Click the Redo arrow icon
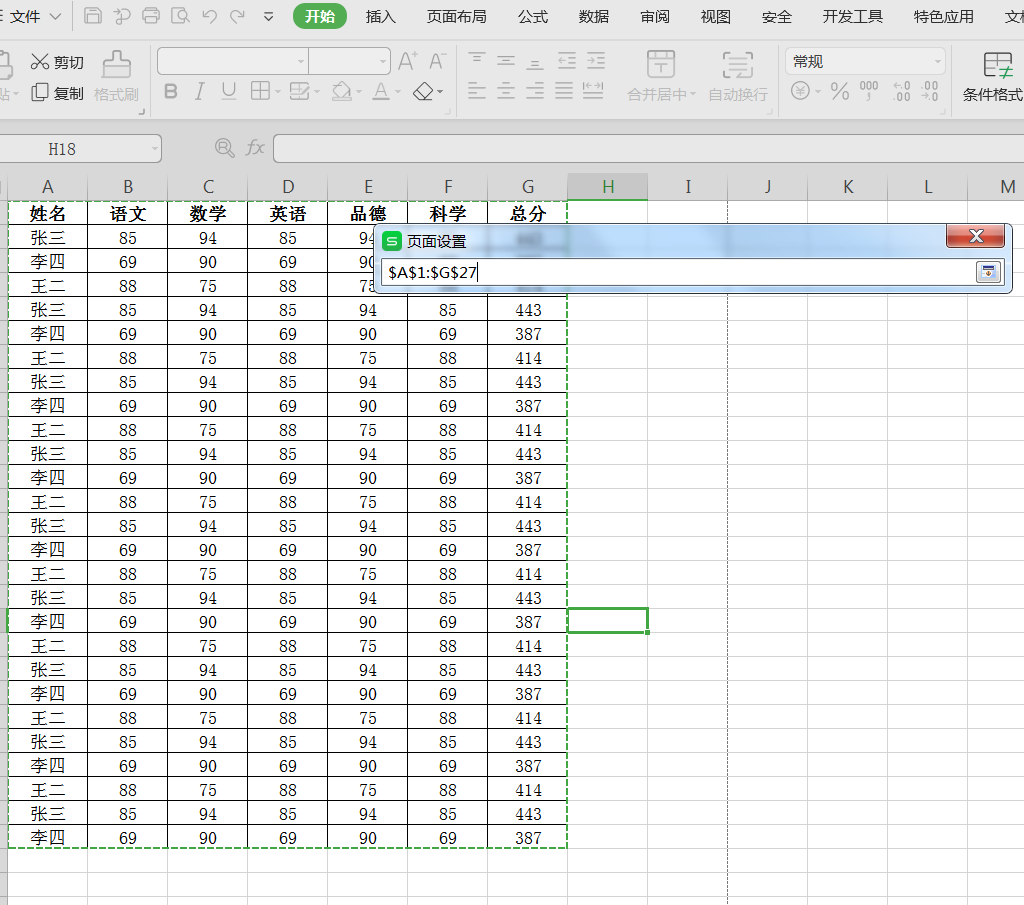This screenshot has width=1024, height=905. pos(238,16)
